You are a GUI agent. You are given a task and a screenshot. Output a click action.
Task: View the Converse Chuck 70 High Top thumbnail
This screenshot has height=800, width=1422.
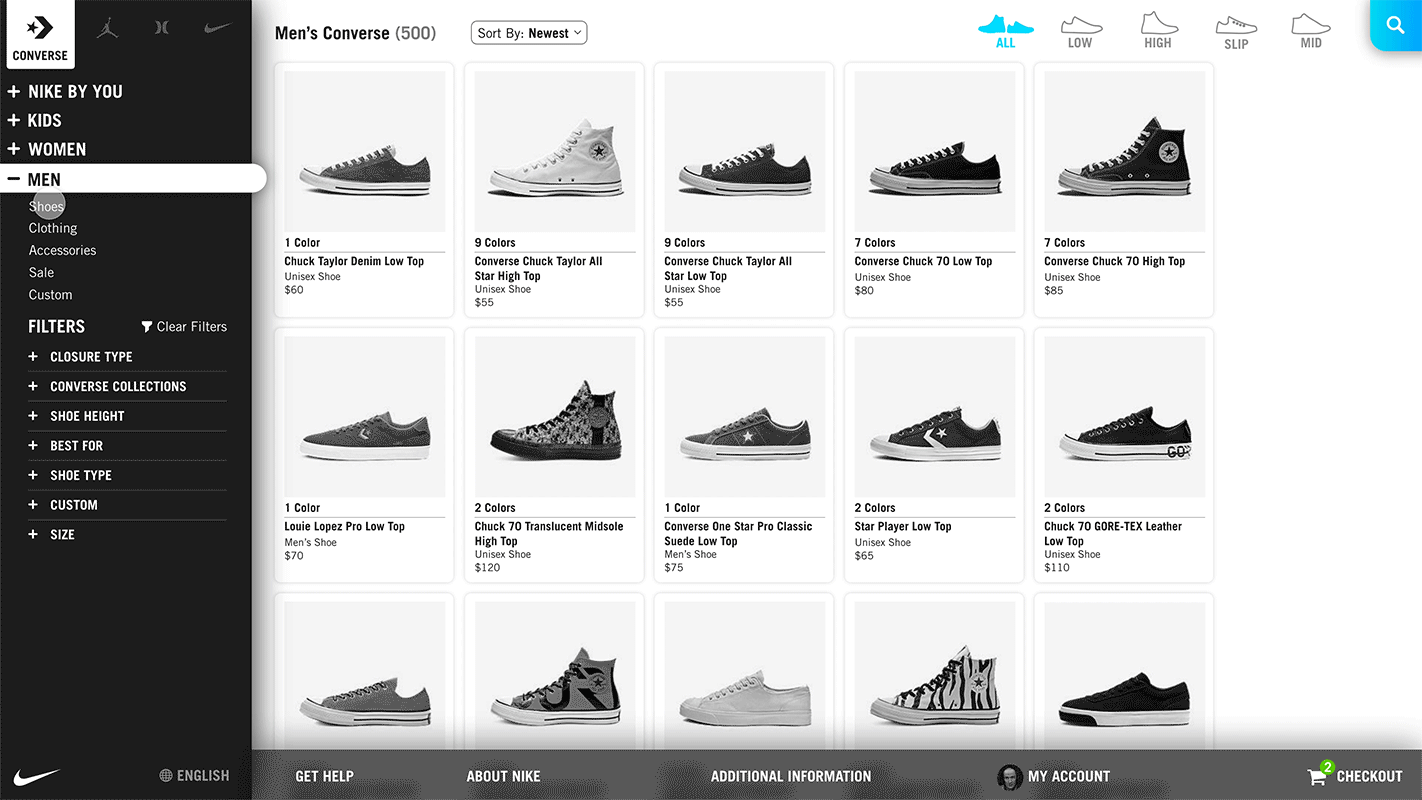pos(1123,150)
